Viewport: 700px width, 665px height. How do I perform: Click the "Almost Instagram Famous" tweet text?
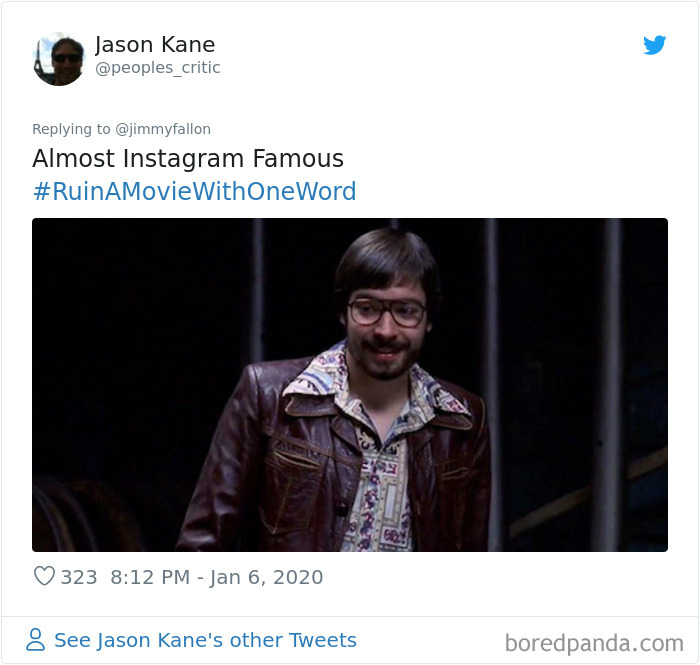pos(188,158)
